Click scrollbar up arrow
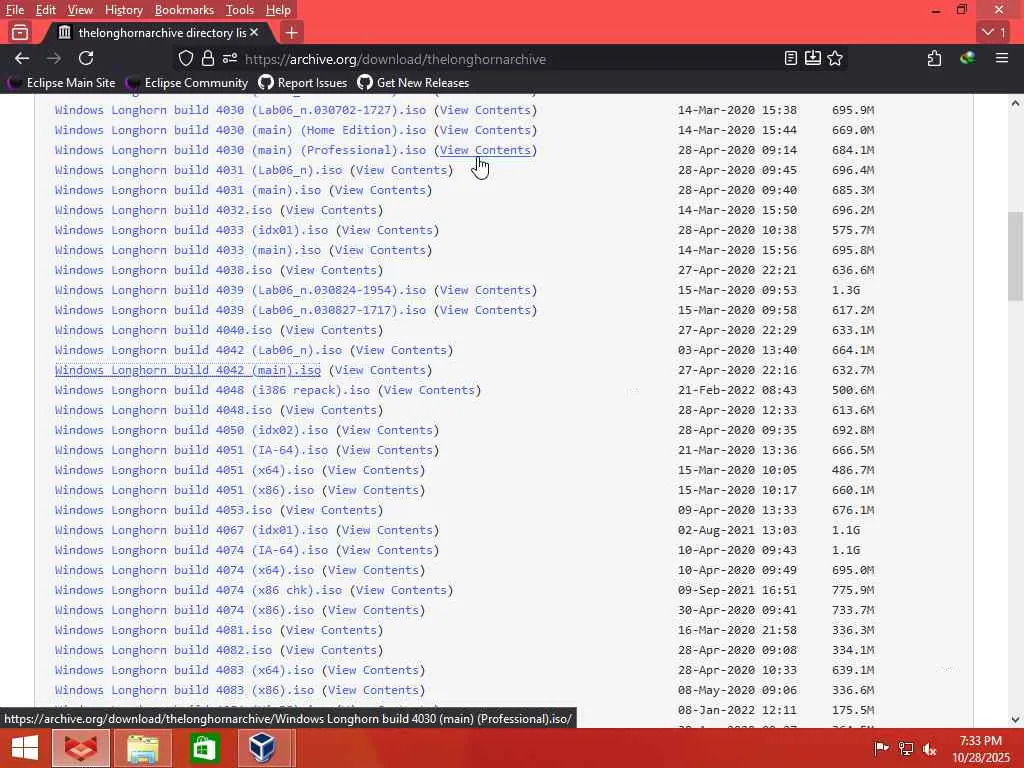Viewport: 1024px width, 768px height. coord(1015,103)
